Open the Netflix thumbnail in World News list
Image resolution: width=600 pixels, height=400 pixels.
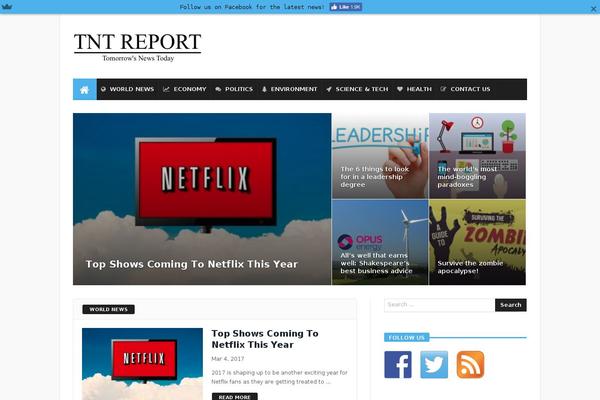click(142, 364)
